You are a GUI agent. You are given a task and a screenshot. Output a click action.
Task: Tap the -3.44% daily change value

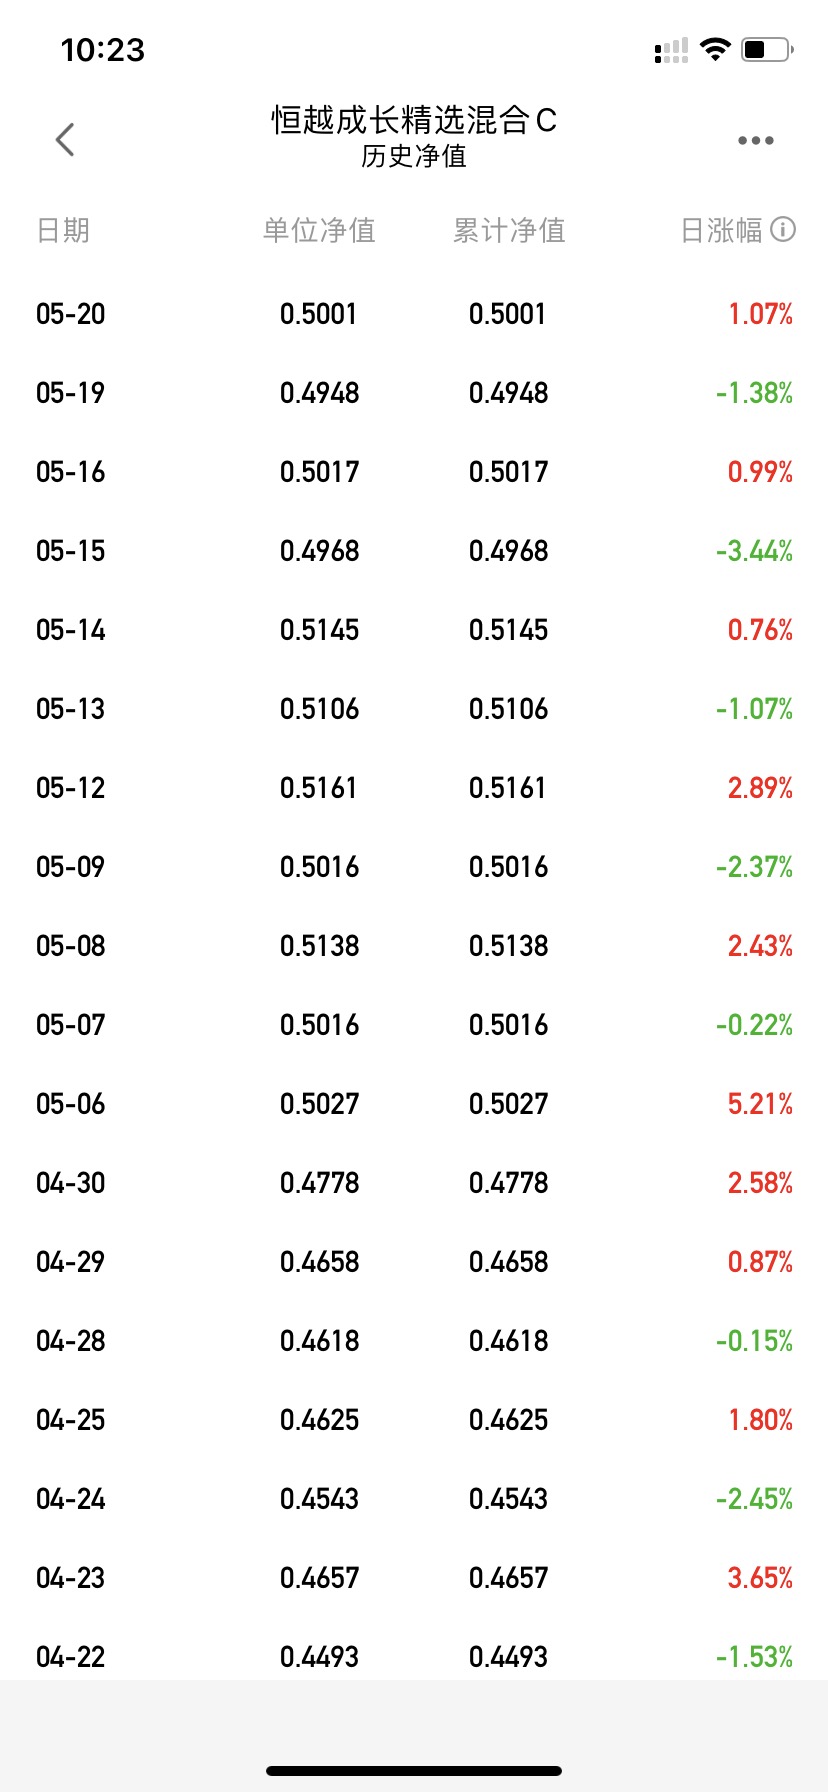click(754, 551)
